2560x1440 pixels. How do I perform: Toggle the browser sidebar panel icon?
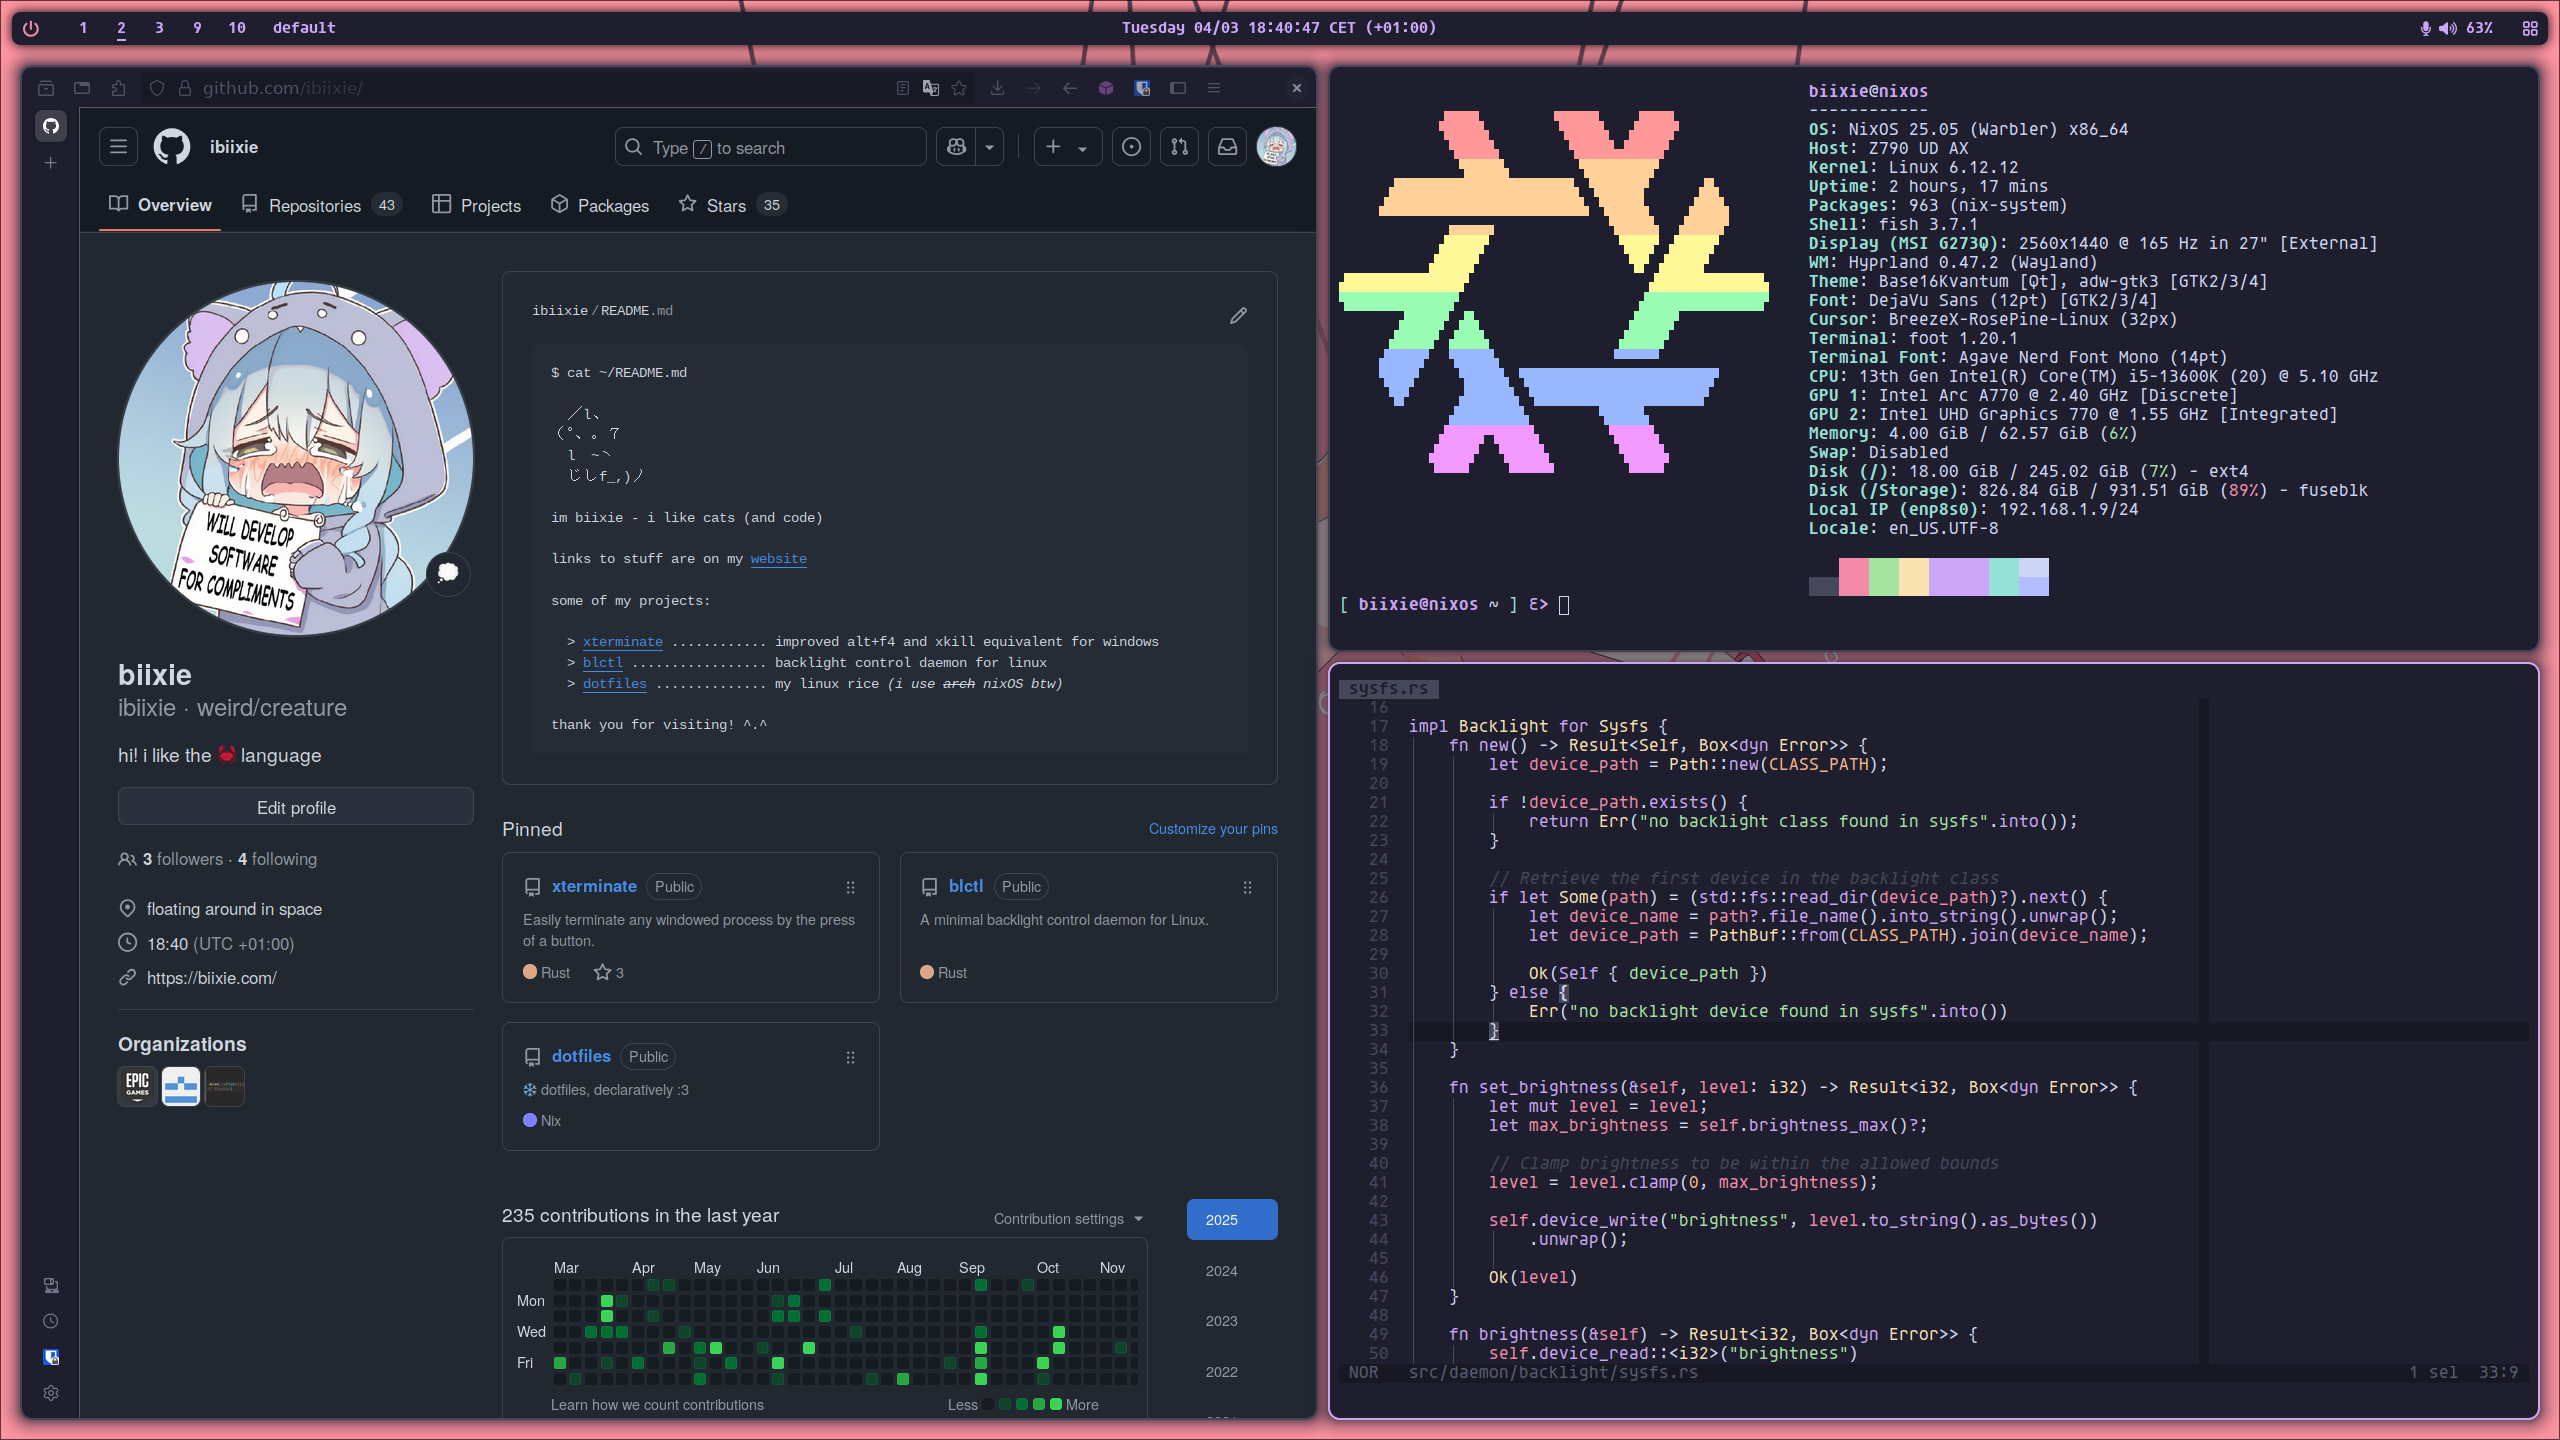click(x=1178, y=88)
